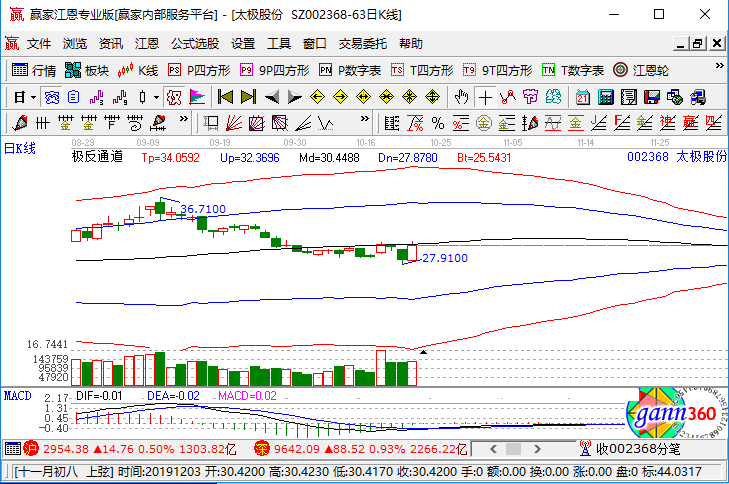The width and height of the screenshot is (729, 484).
Task: Open the calendar 21 date icon
Action: pyautogui.click(x=583, y=97)
